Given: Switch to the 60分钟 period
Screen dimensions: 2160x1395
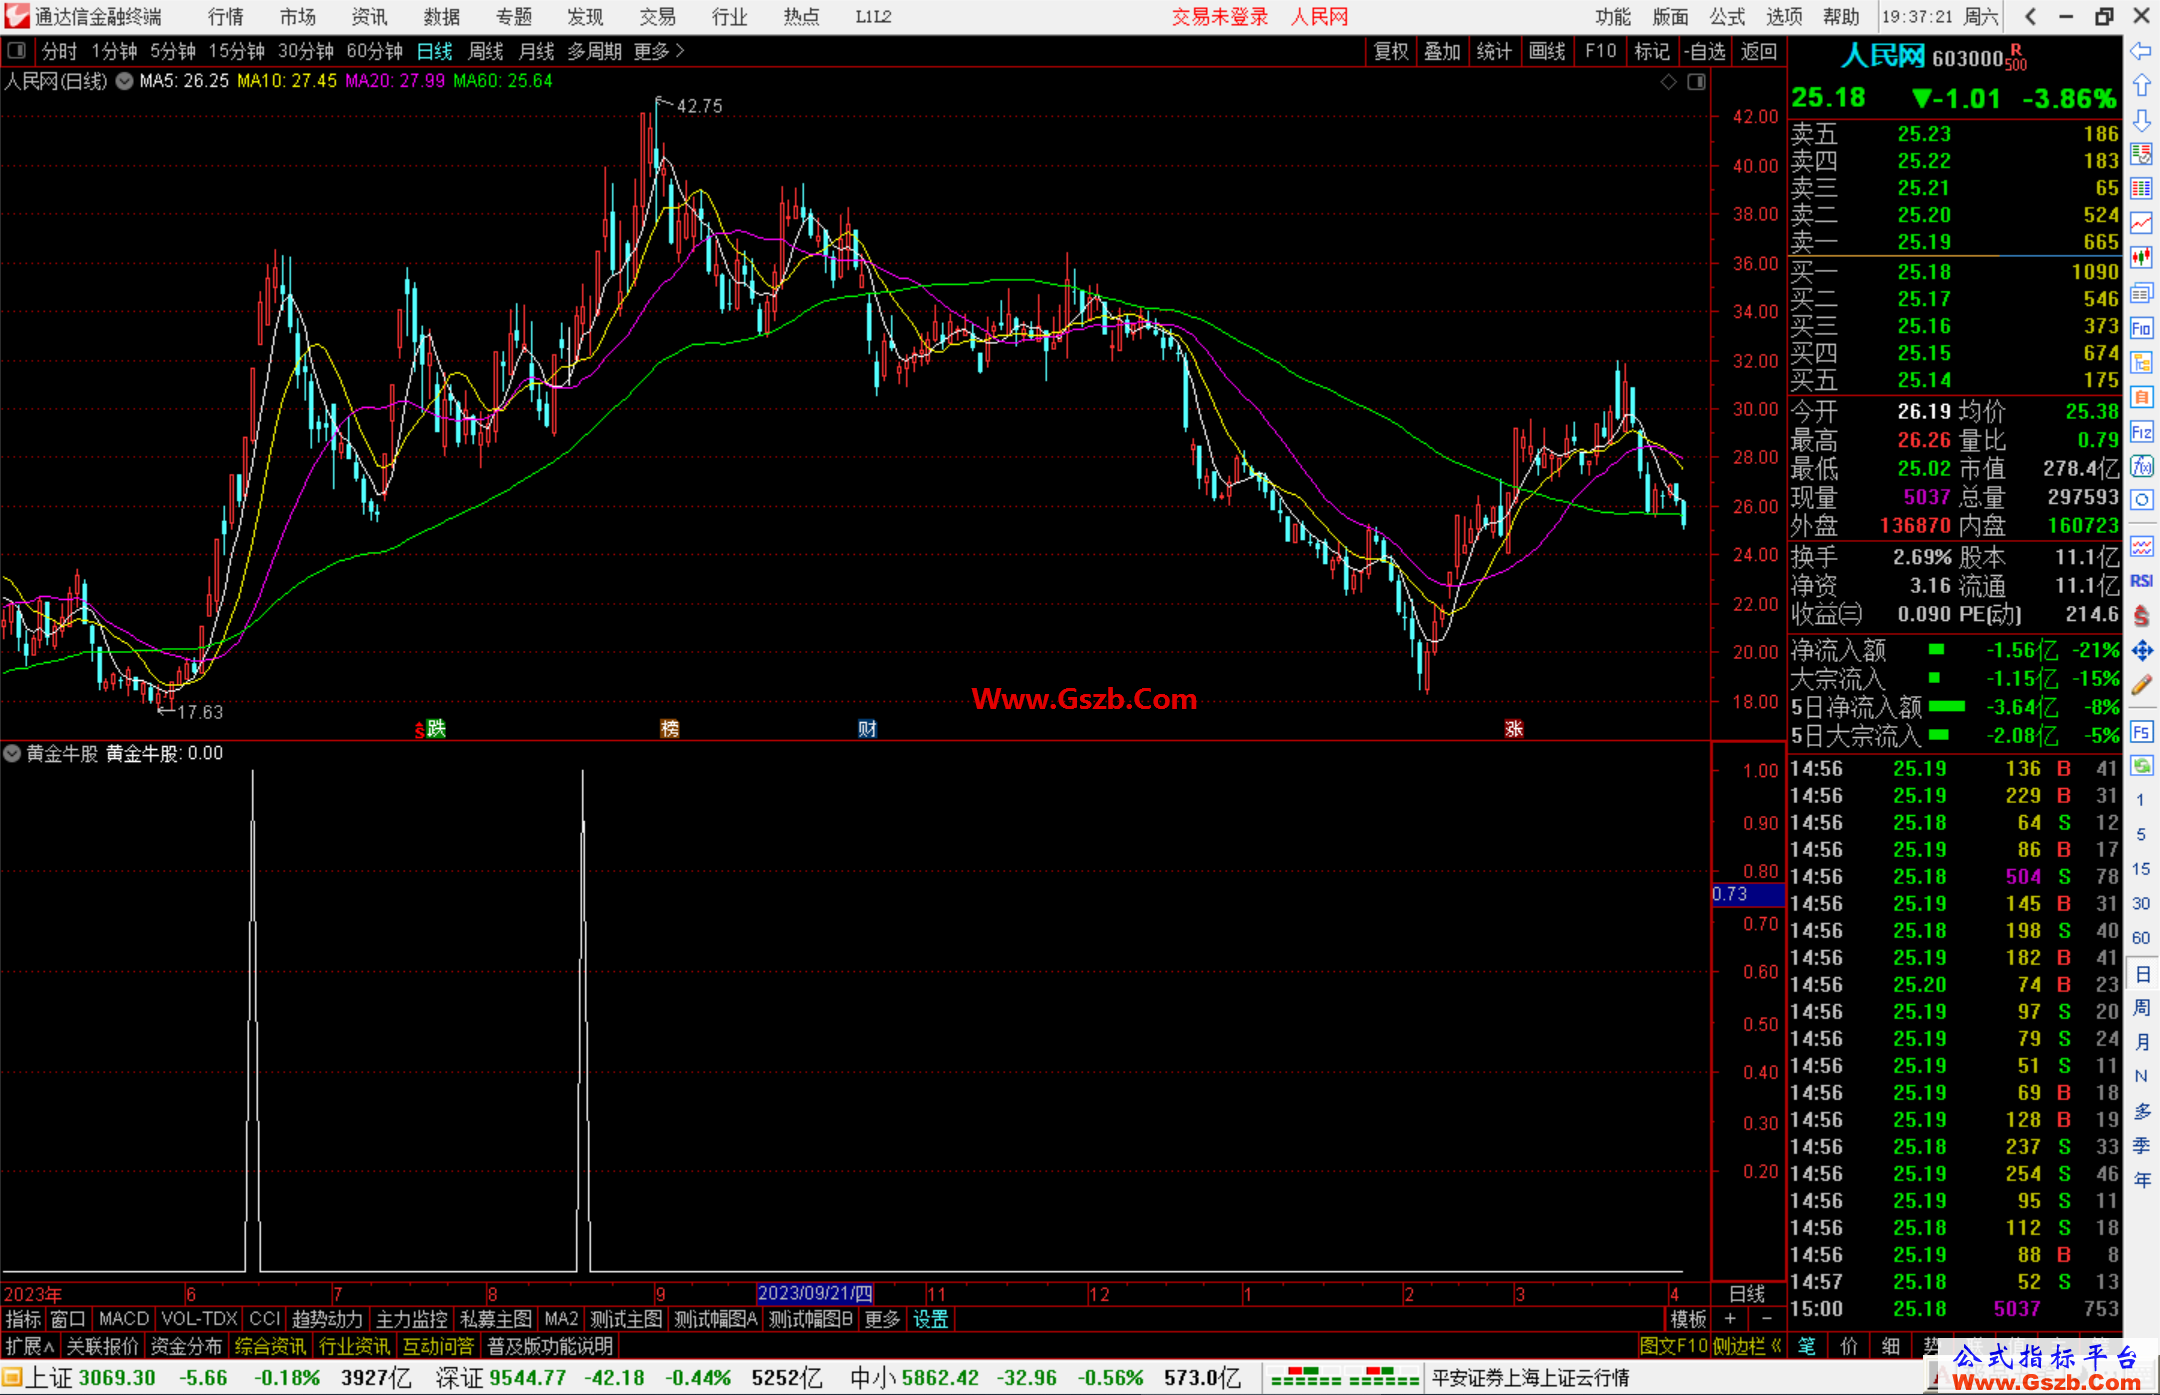Looking at the screenshot, I should tap(374, 51).
